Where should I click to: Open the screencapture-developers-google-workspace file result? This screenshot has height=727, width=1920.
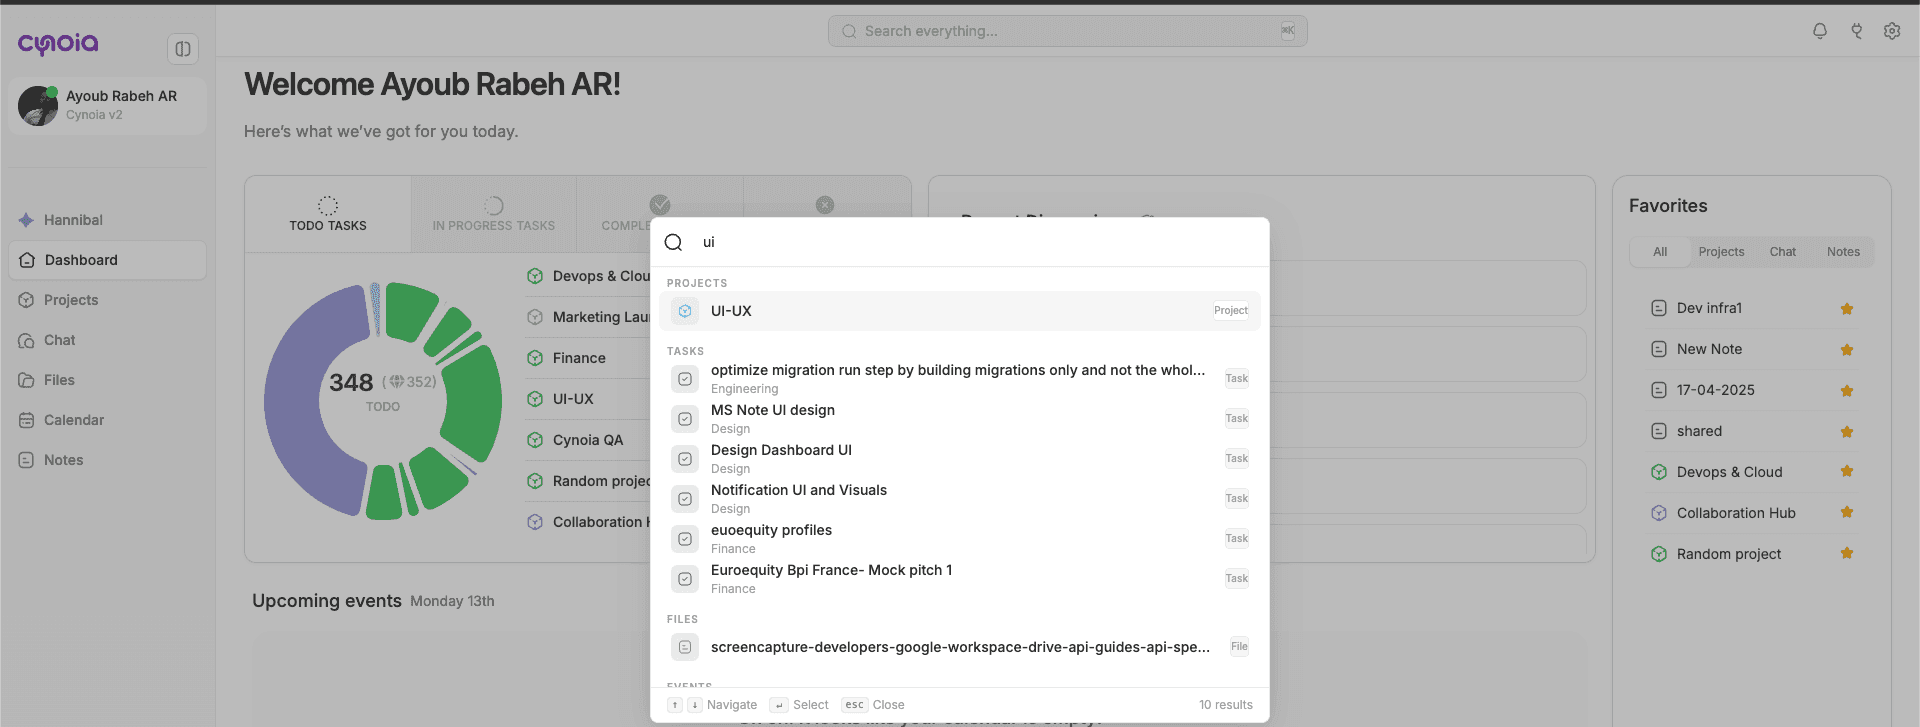point(960,647)
